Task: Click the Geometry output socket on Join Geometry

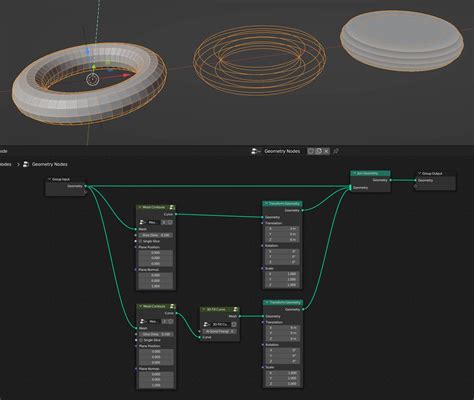Action: [x=390, y=180]
